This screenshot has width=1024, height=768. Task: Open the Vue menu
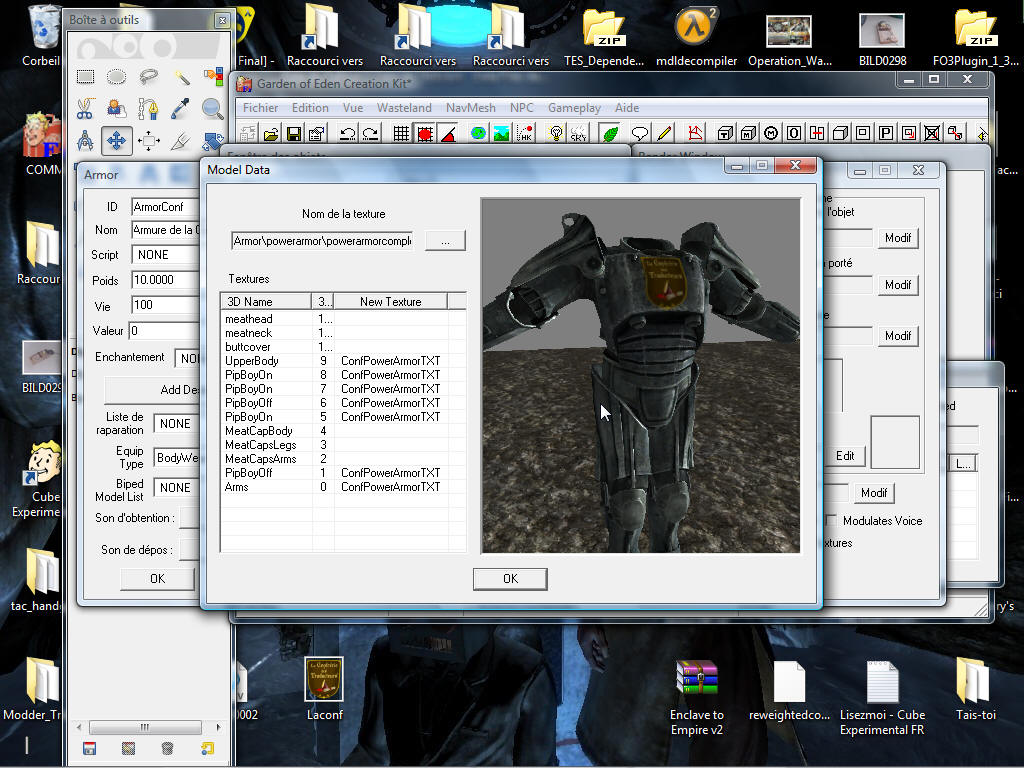coord(353,108)
